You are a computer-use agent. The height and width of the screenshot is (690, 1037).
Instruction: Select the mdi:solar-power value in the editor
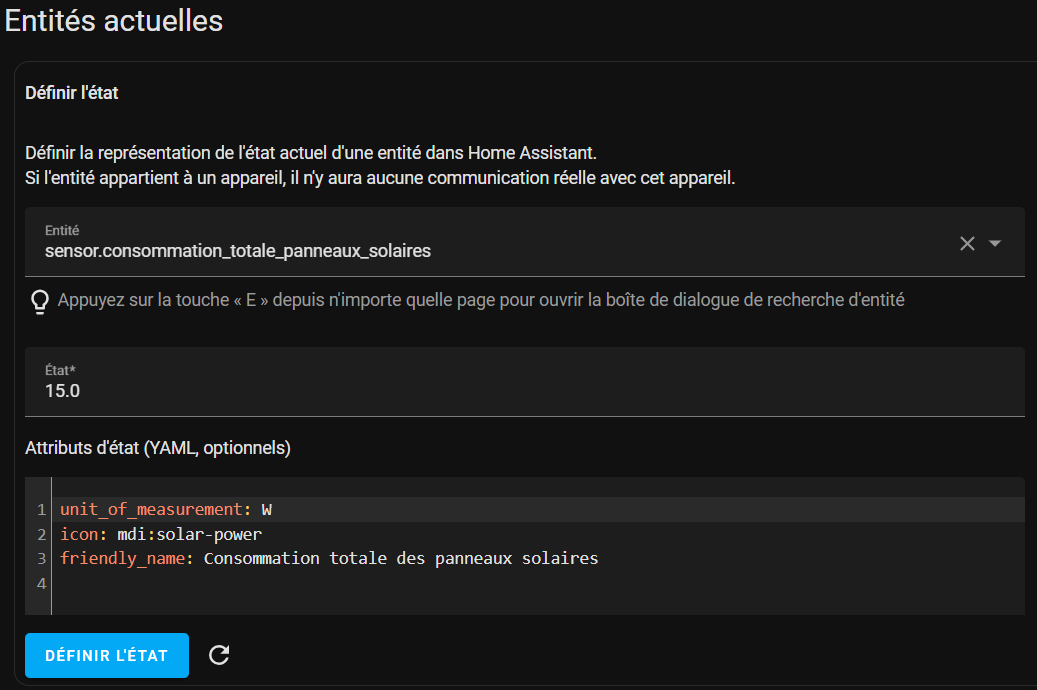(190, 534)
